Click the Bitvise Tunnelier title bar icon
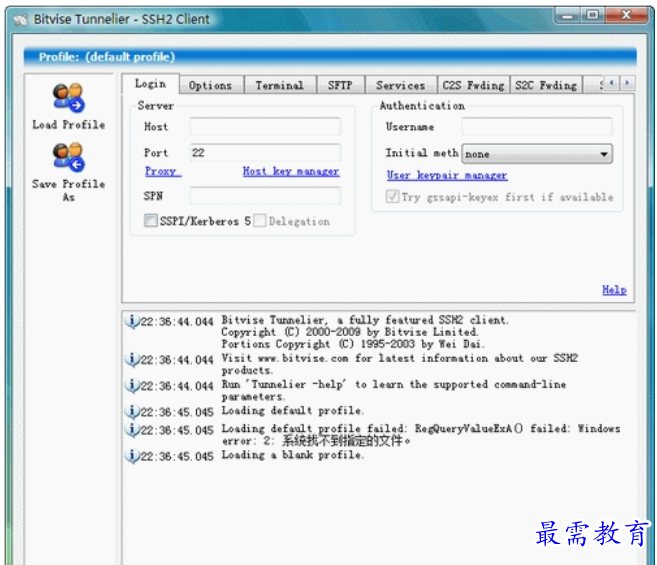The image size is (657, 565). 20,19
